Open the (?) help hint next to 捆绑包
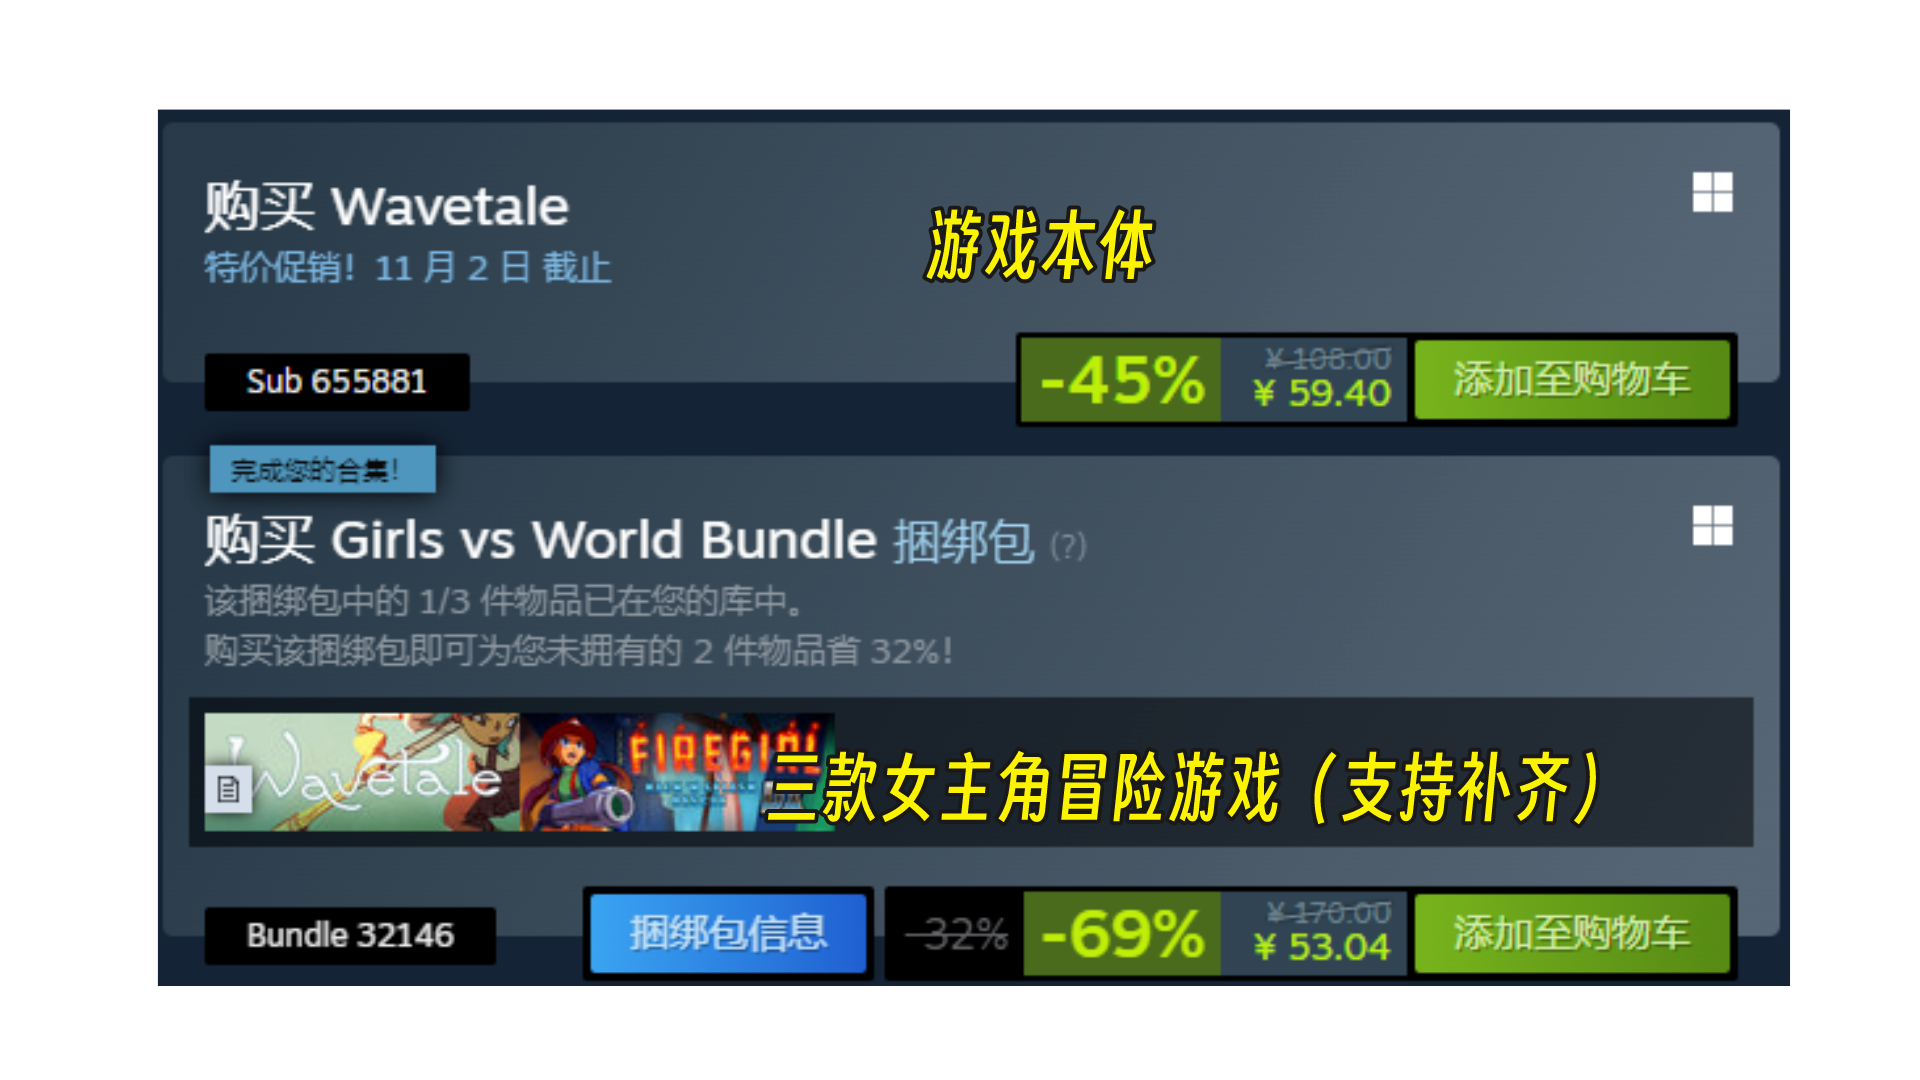The image size is (1920, 1080). (x=1068, y=546)
